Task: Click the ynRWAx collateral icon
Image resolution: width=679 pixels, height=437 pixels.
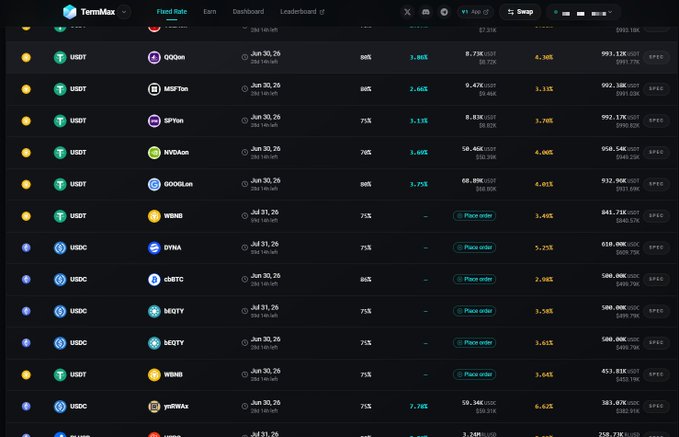Action: pyautogui.click(x=154, y=406)
